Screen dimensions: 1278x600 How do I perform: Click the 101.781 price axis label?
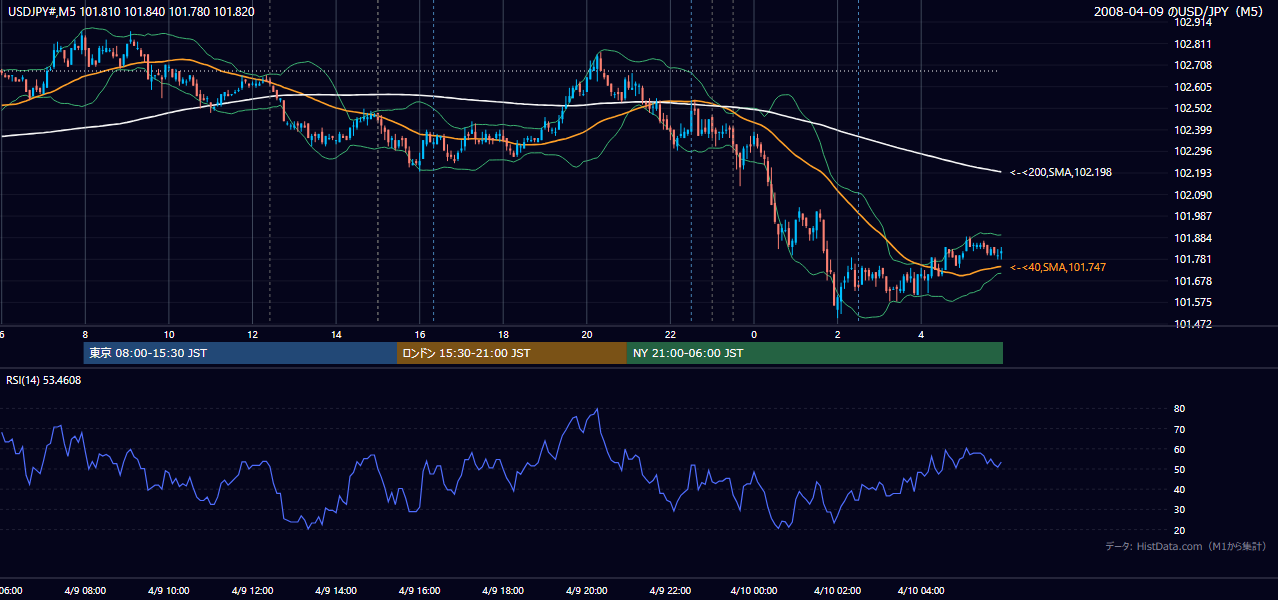point(1192,259)
